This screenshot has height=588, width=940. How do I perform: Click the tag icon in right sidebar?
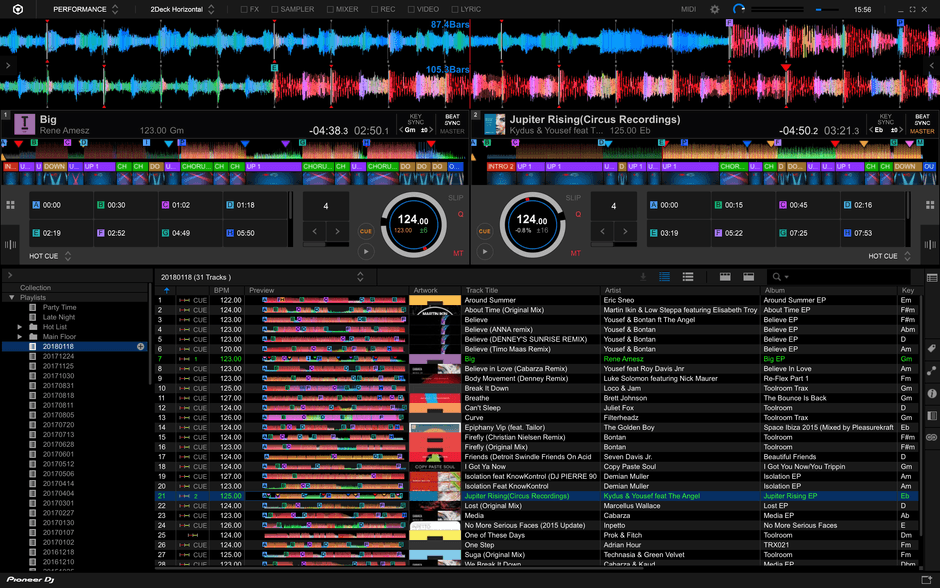pyautogui.click(x=931, y=349)
